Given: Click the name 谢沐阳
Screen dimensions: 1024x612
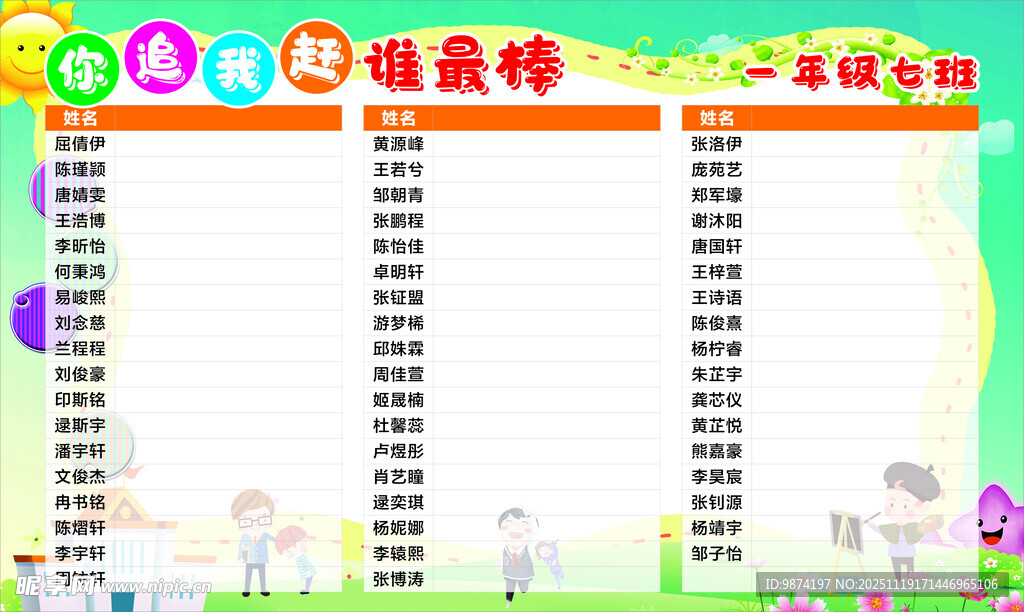Looking at the screenshot, I should (716, 221).
